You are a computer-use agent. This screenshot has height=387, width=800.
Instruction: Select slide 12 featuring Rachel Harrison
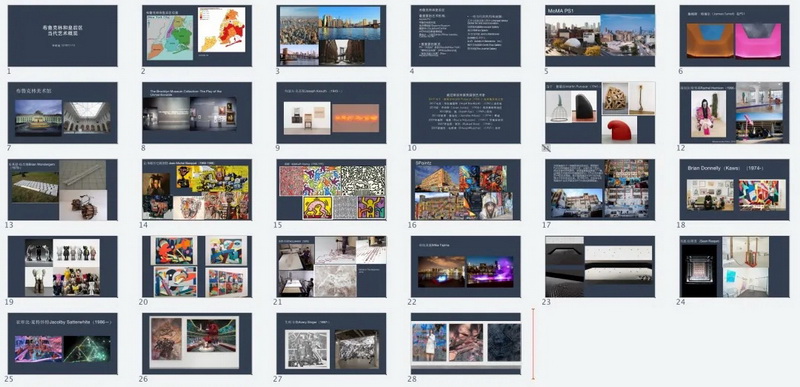(734, 113)
